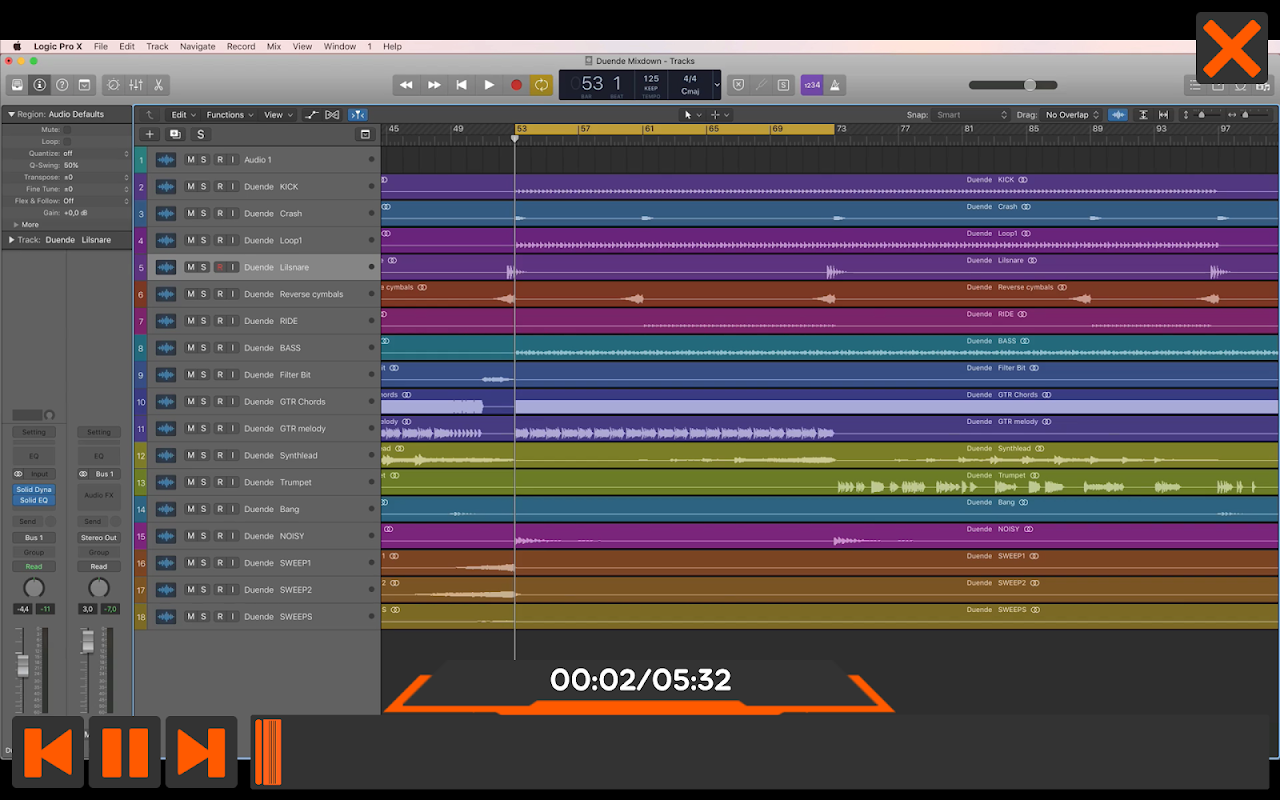Mute the Duende KICK track
This screenshot has height=800, width=1280.
tap(190, 187)
